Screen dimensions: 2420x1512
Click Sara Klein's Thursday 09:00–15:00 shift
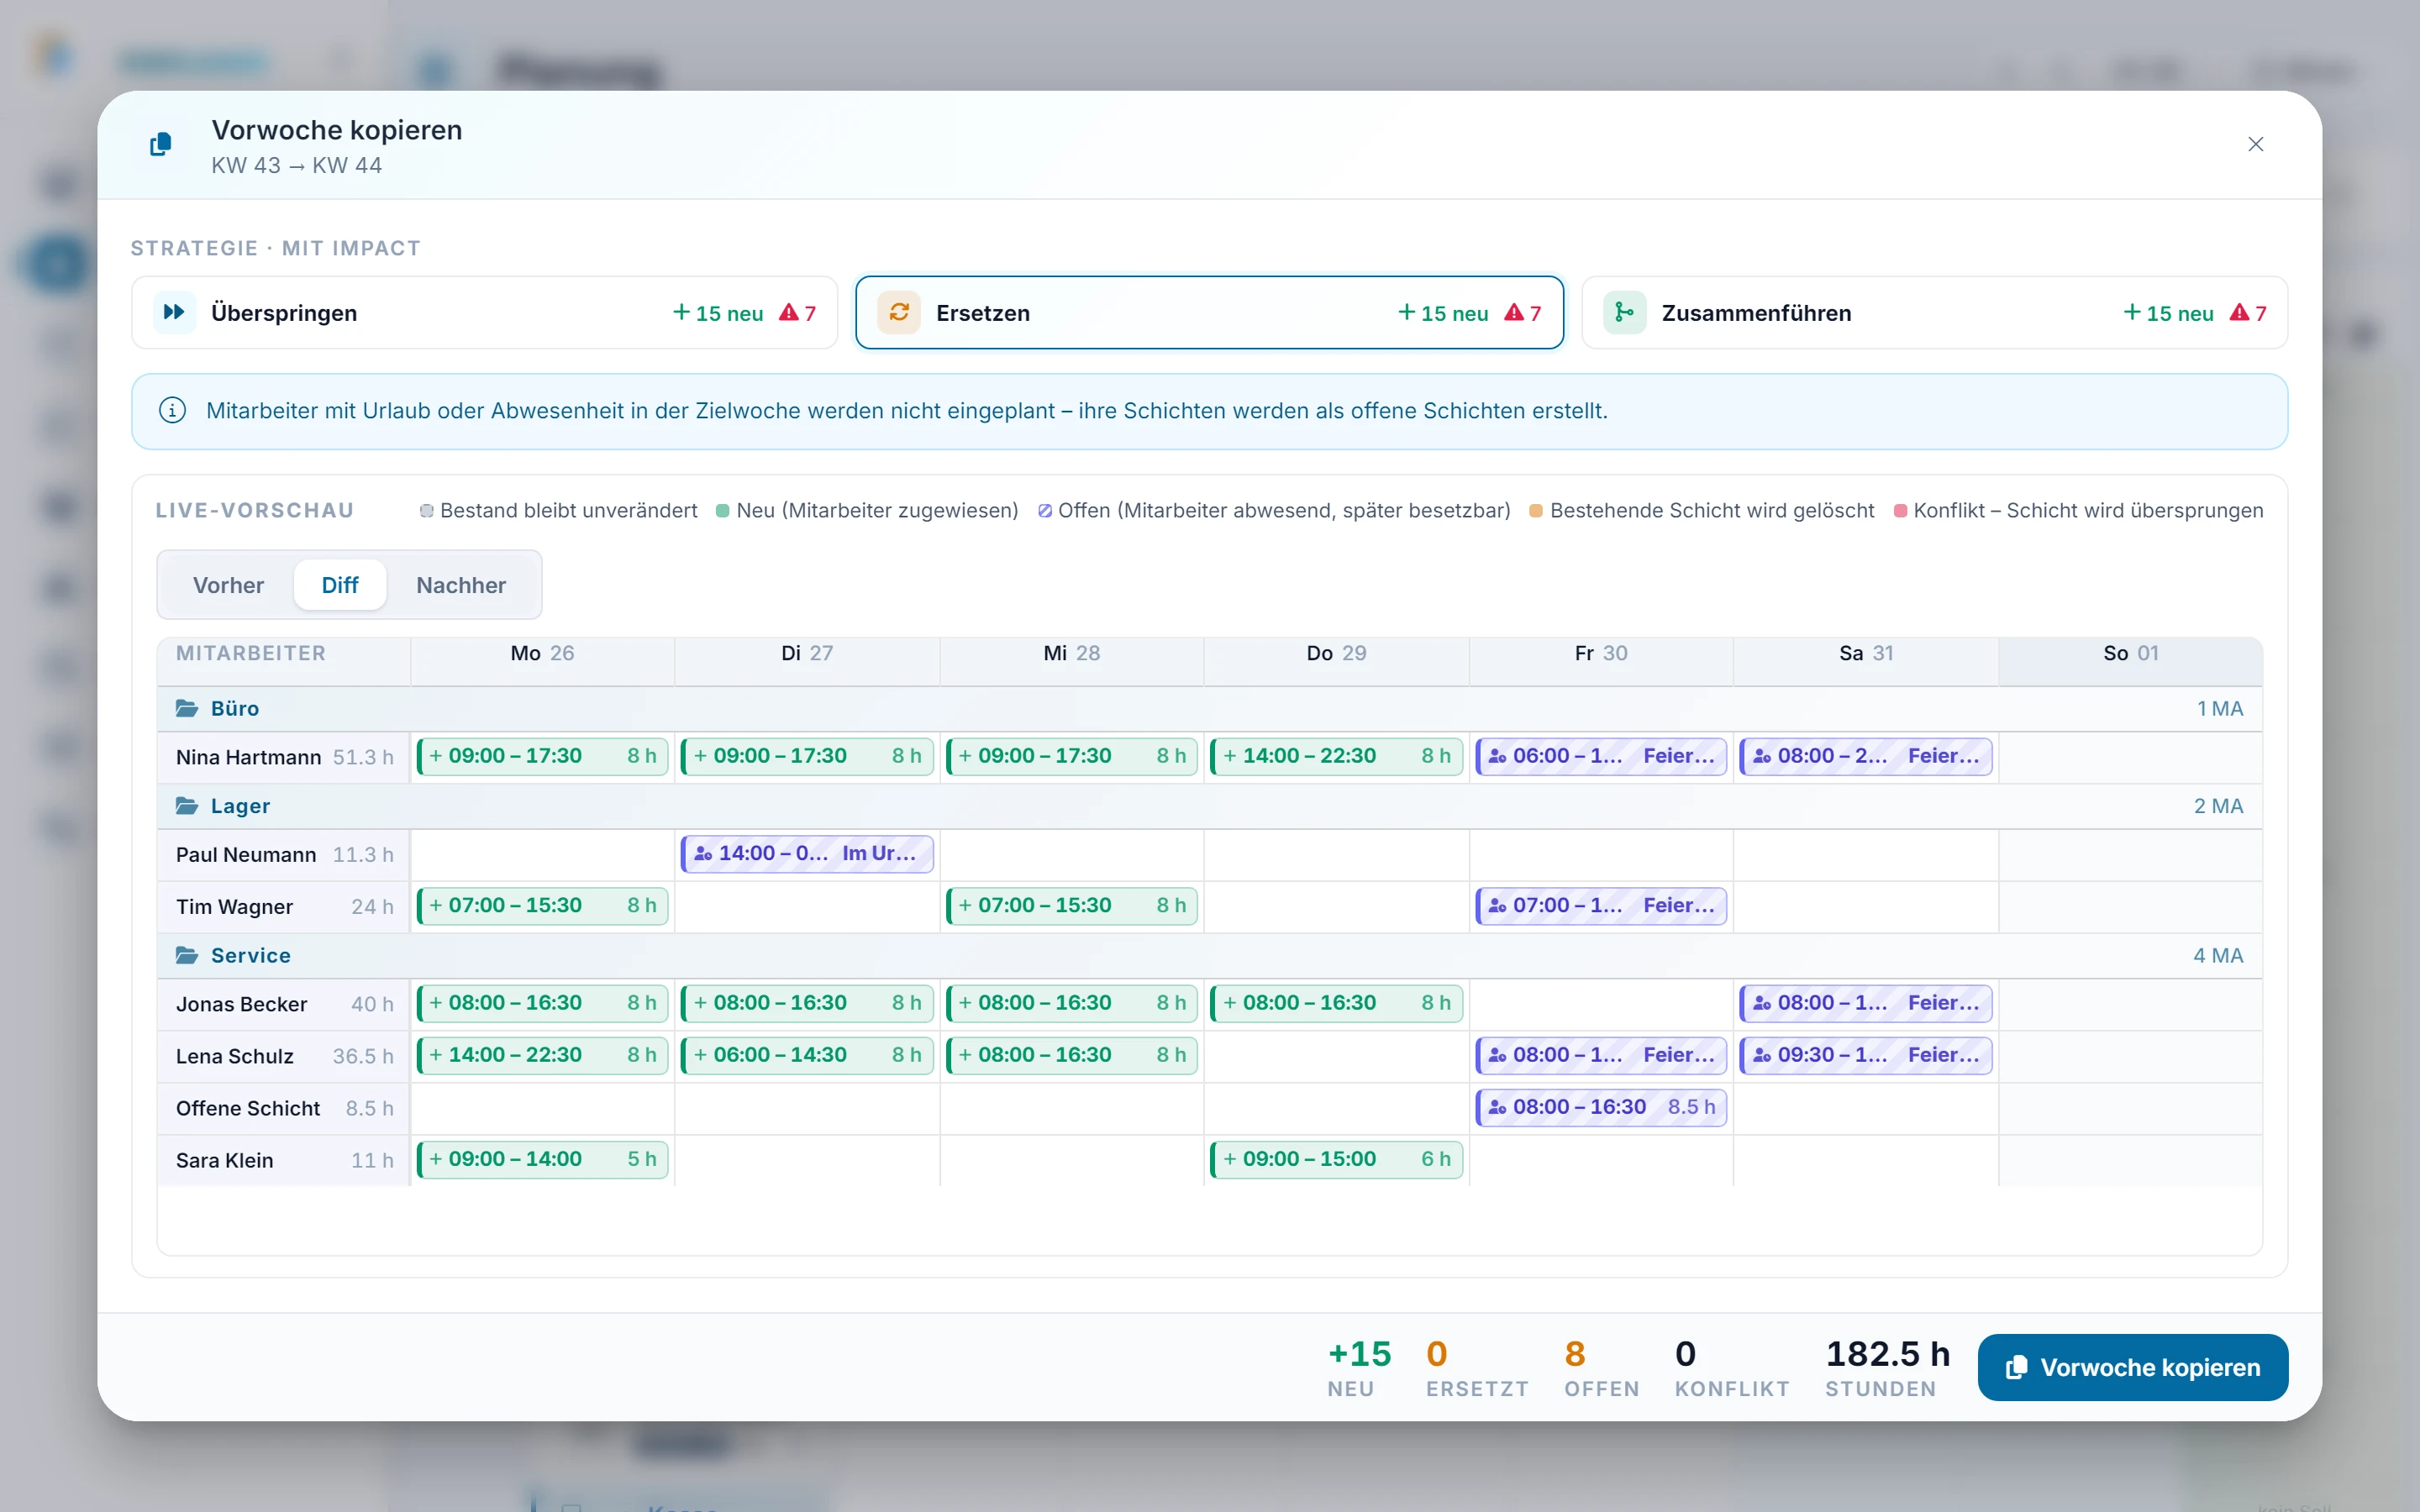tap(1336, 1158)
